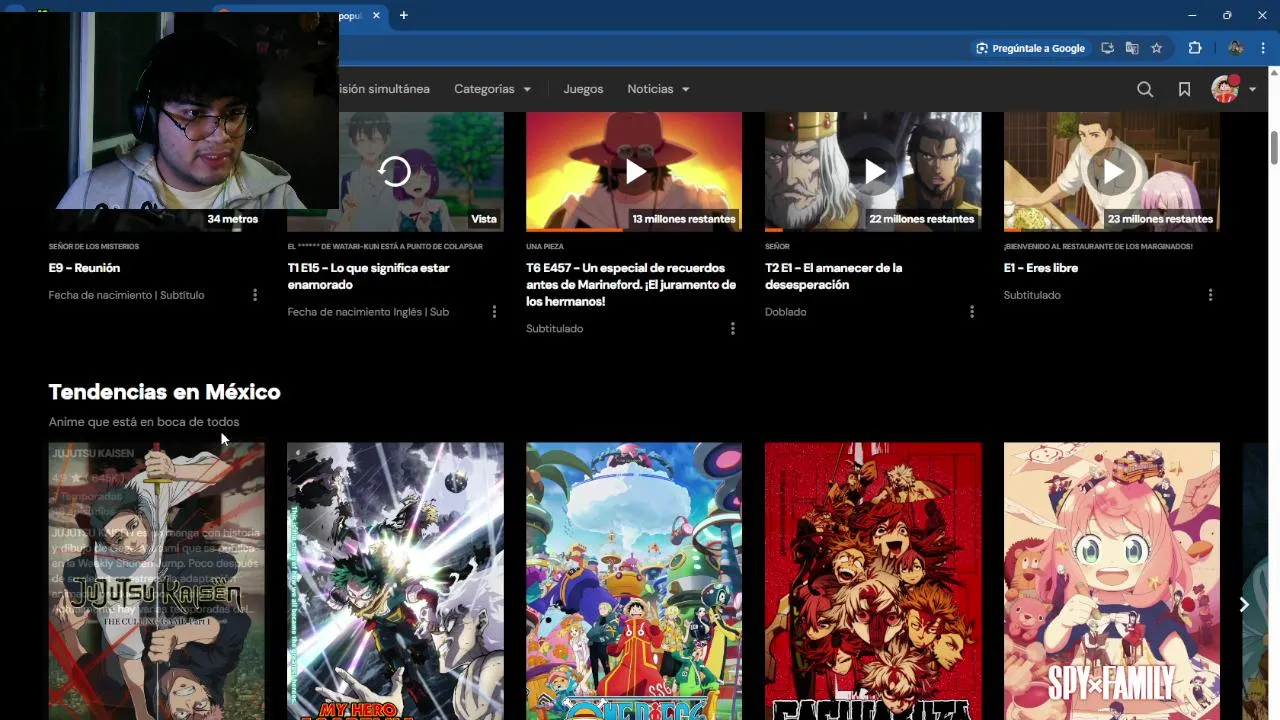Play the One Piece E457 episode

634,172
